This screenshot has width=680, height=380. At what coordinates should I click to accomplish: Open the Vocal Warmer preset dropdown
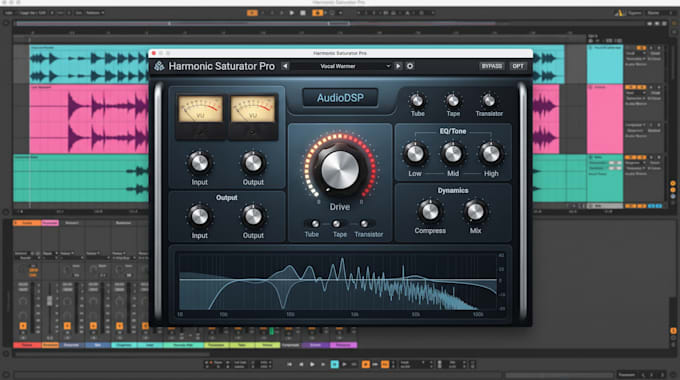point(343,66)
